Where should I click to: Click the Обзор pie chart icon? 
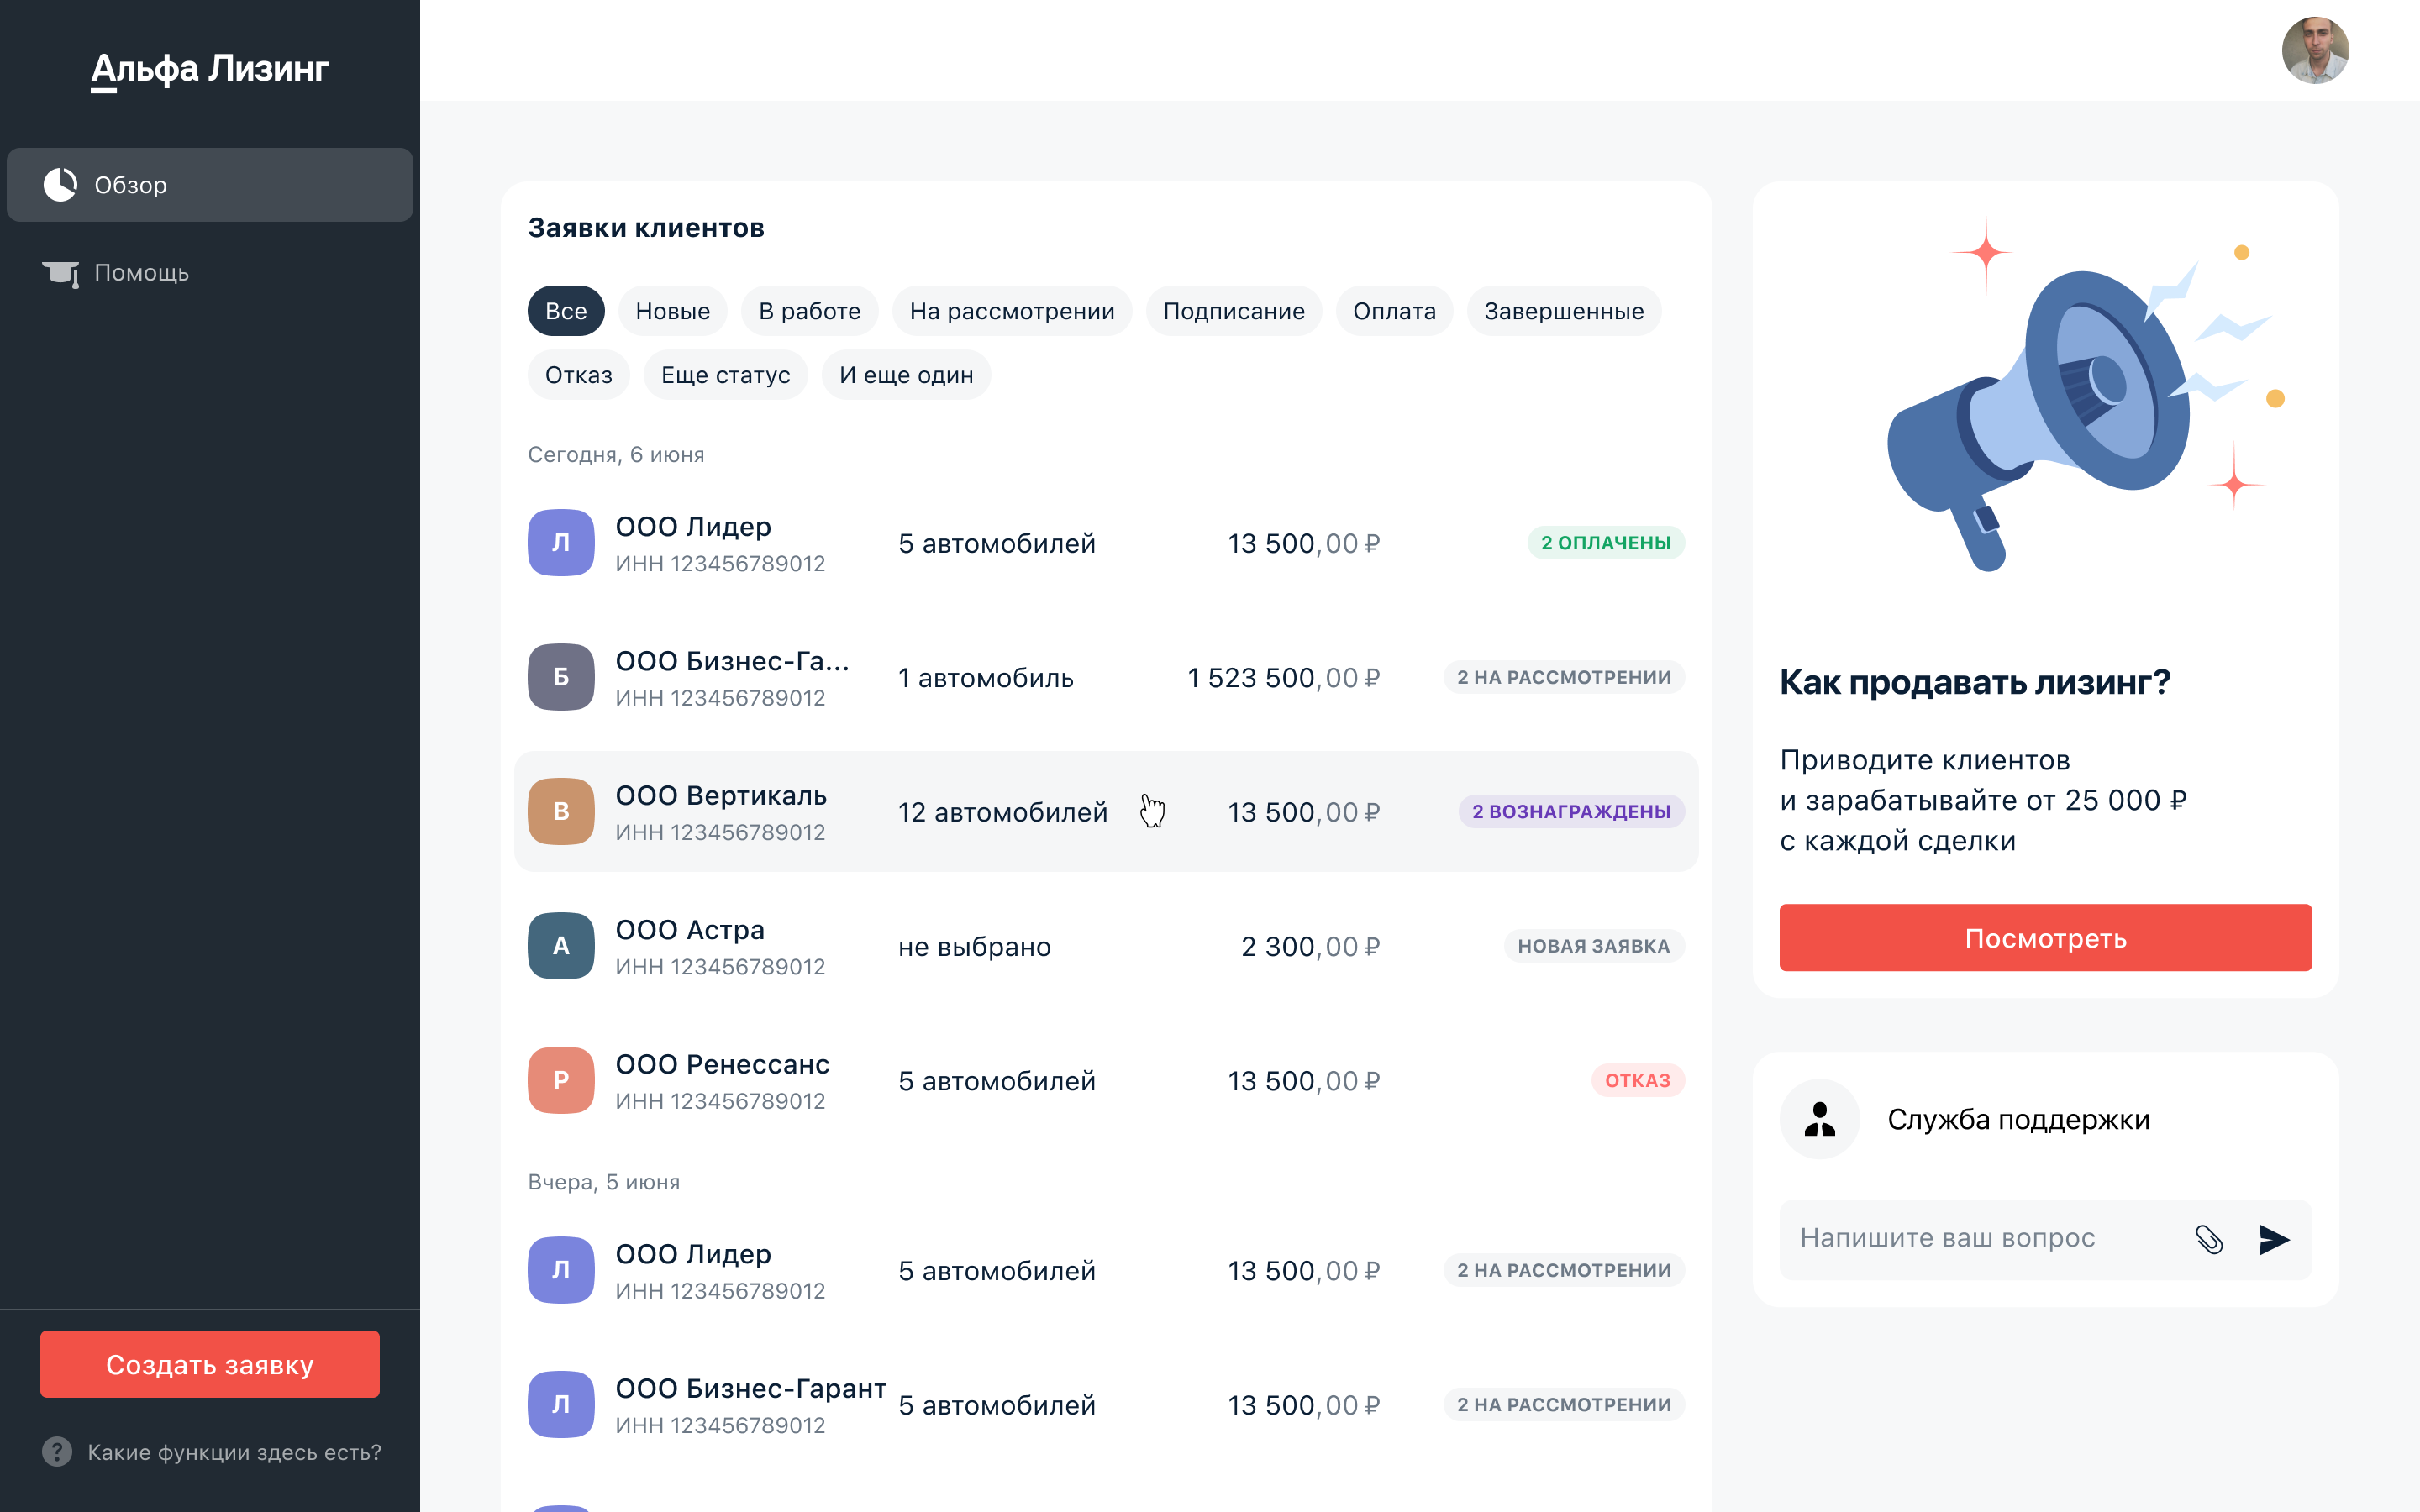point(60,185)
